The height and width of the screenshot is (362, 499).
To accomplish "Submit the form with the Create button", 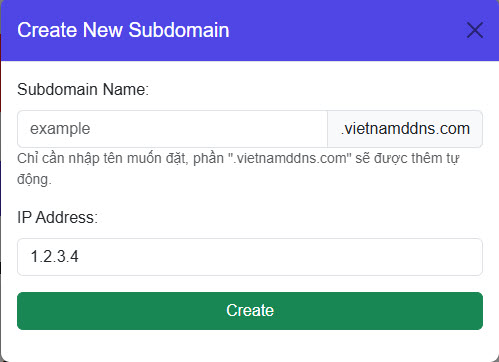I will coord(250,311).
